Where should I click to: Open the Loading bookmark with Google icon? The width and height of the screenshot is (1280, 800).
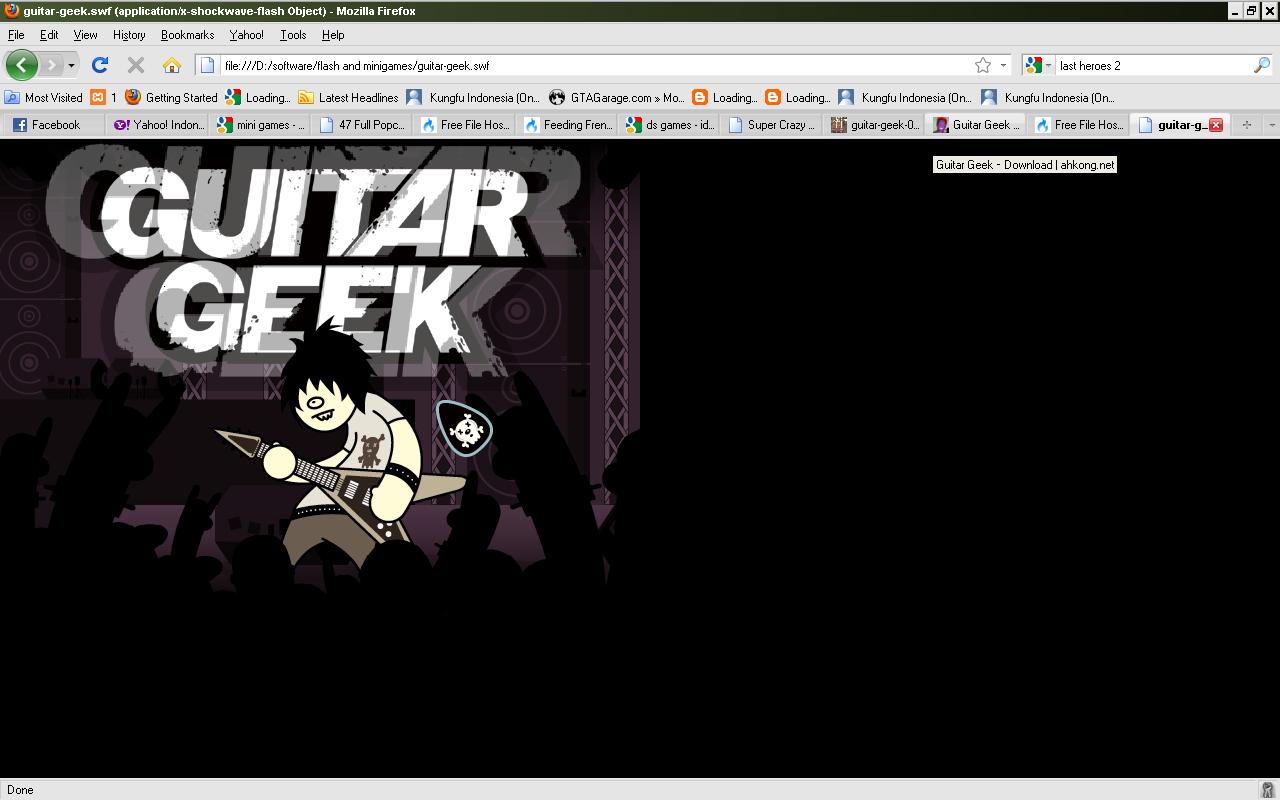[258, 97]
